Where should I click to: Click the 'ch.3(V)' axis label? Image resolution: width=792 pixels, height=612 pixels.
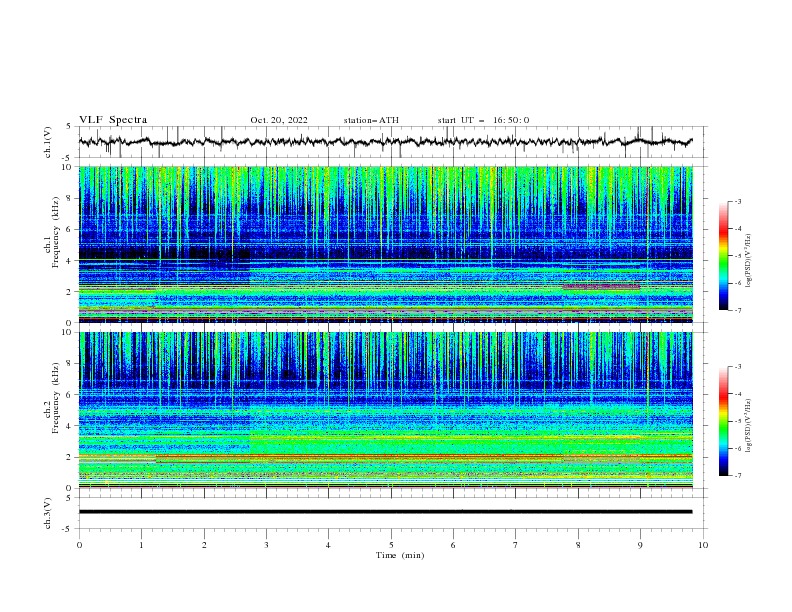point(48,513)
